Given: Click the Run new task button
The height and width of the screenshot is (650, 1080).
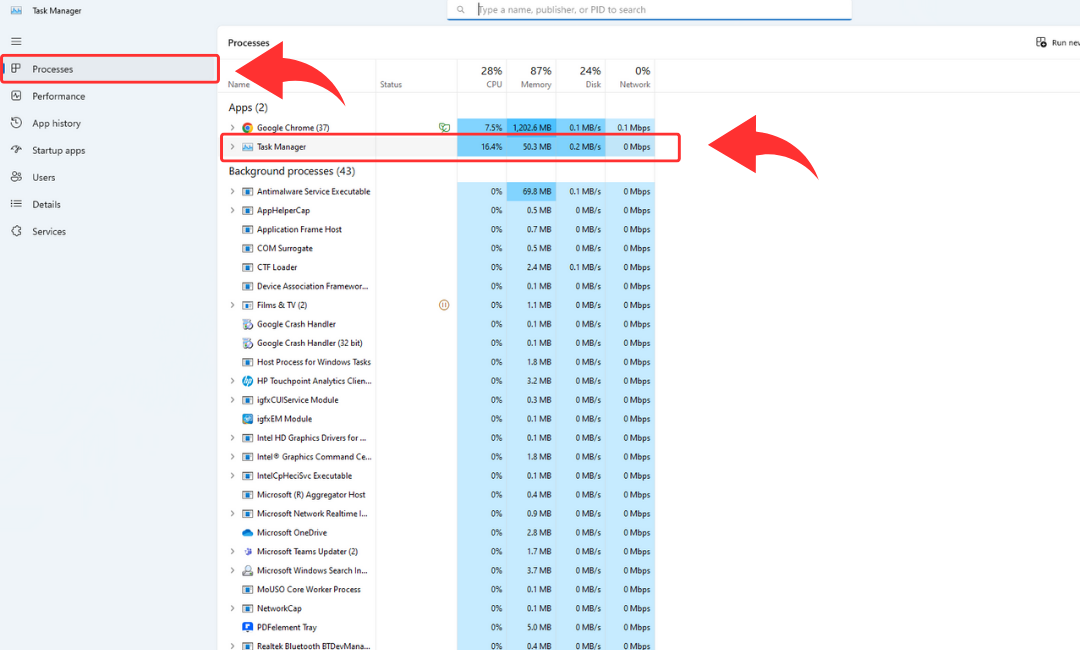Looking at the screenshot, I should point(1058,43).
